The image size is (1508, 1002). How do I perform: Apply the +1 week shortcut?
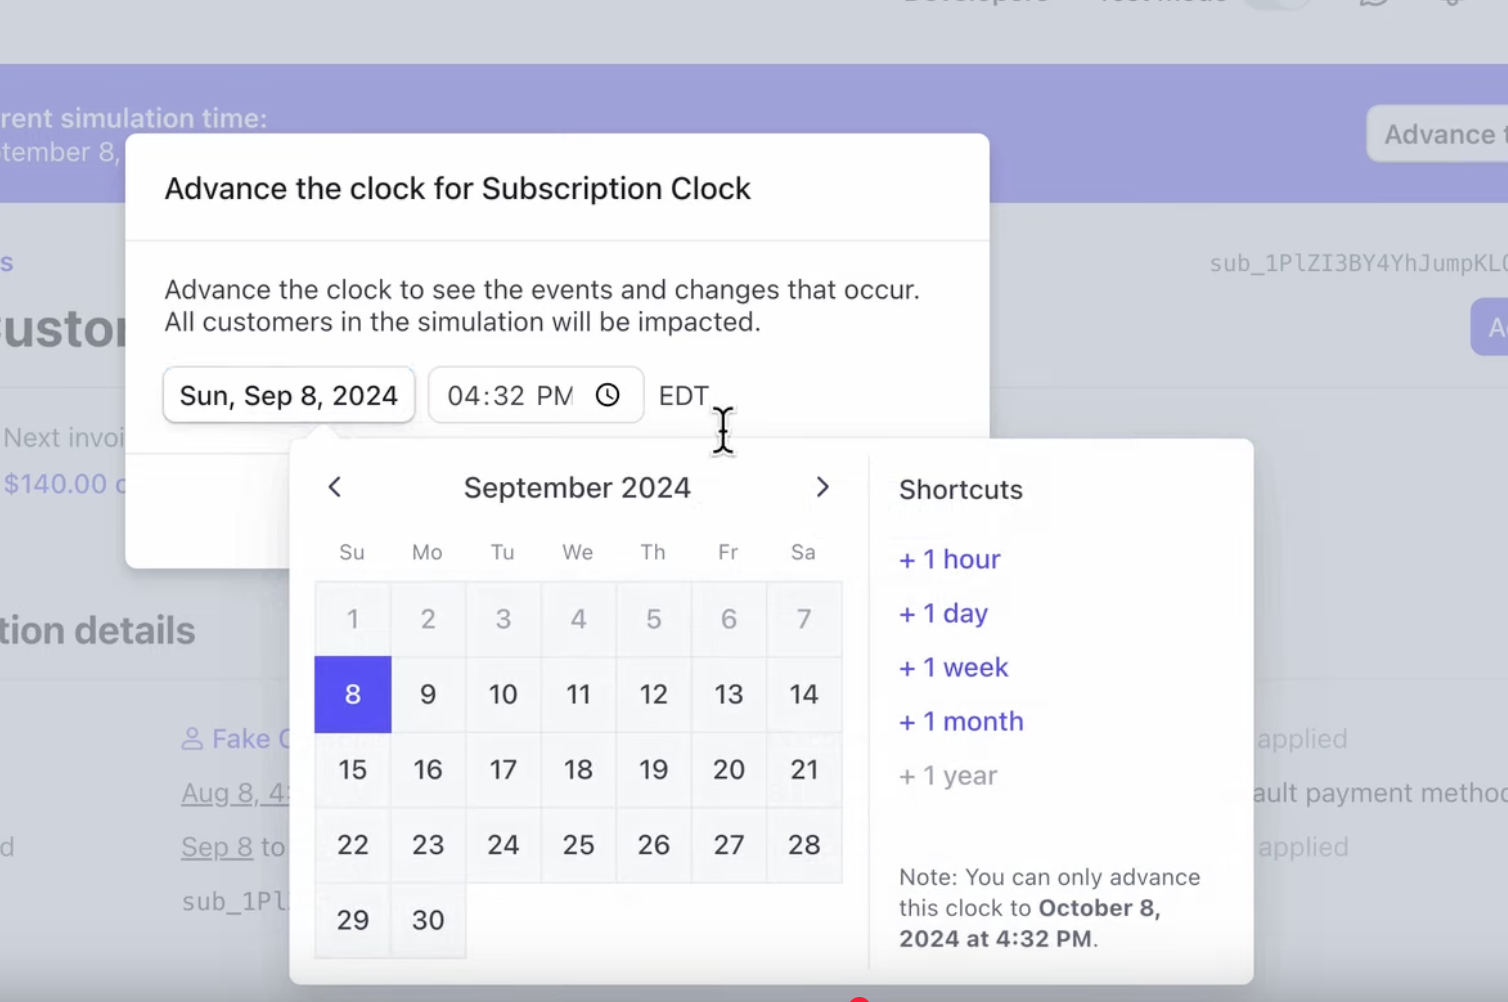tap(952, 667)
